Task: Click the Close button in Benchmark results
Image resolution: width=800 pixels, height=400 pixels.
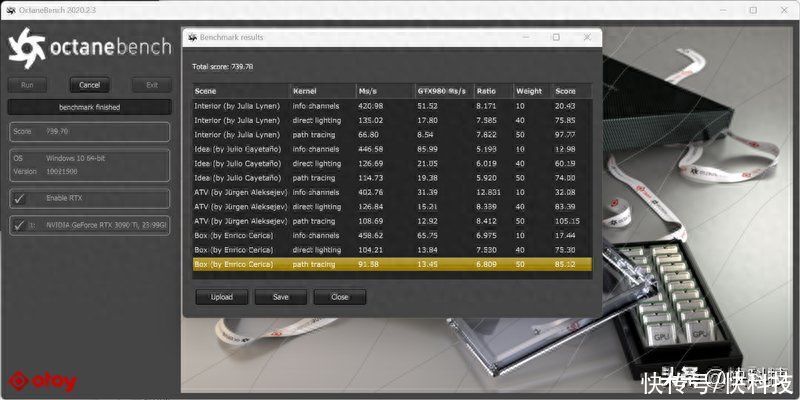Action: (339, 297)
